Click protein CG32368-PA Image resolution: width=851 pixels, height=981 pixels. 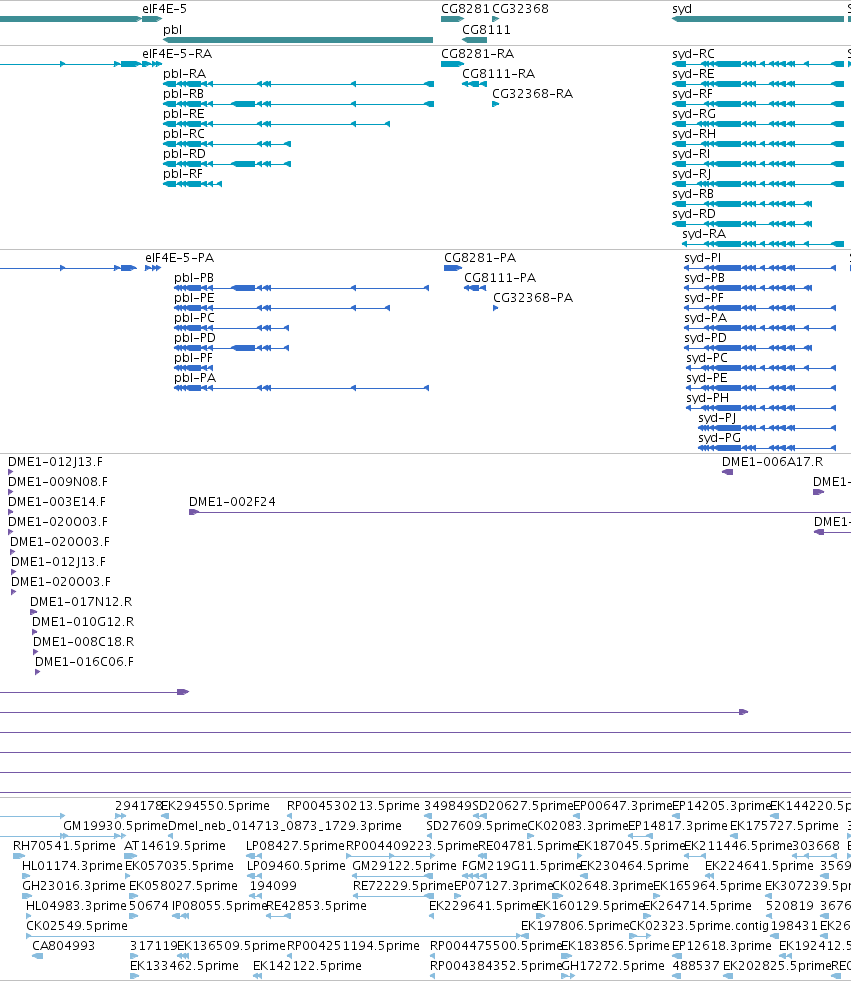pos(496,308)
